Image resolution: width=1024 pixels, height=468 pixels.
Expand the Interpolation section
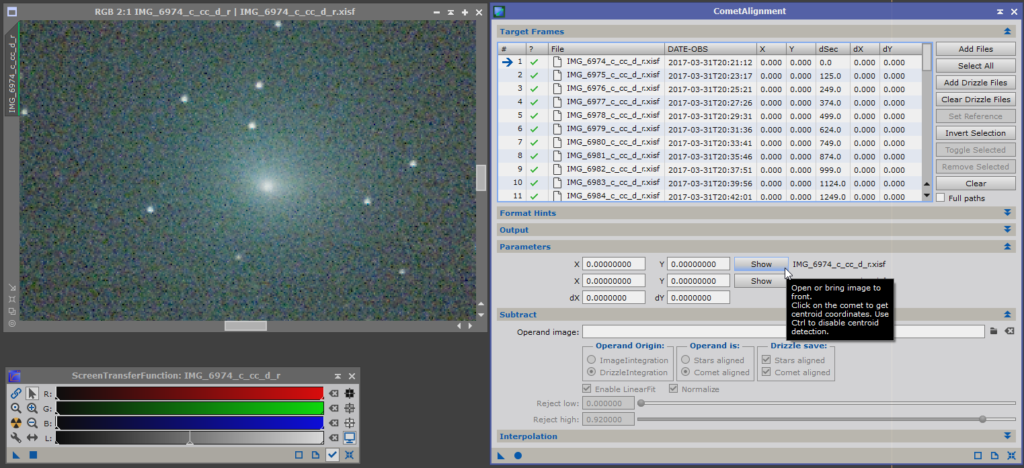coord(1009,436)
